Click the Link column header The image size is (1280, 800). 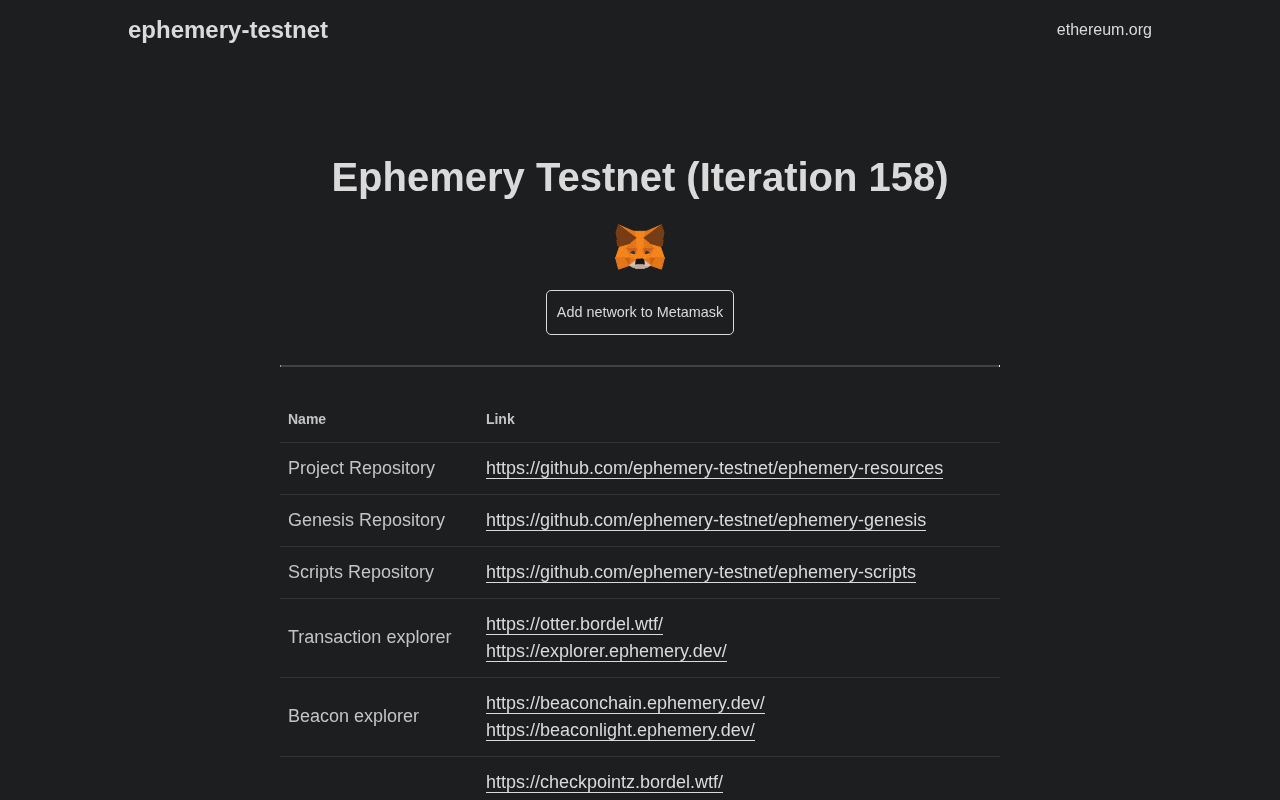coord(500,419)
